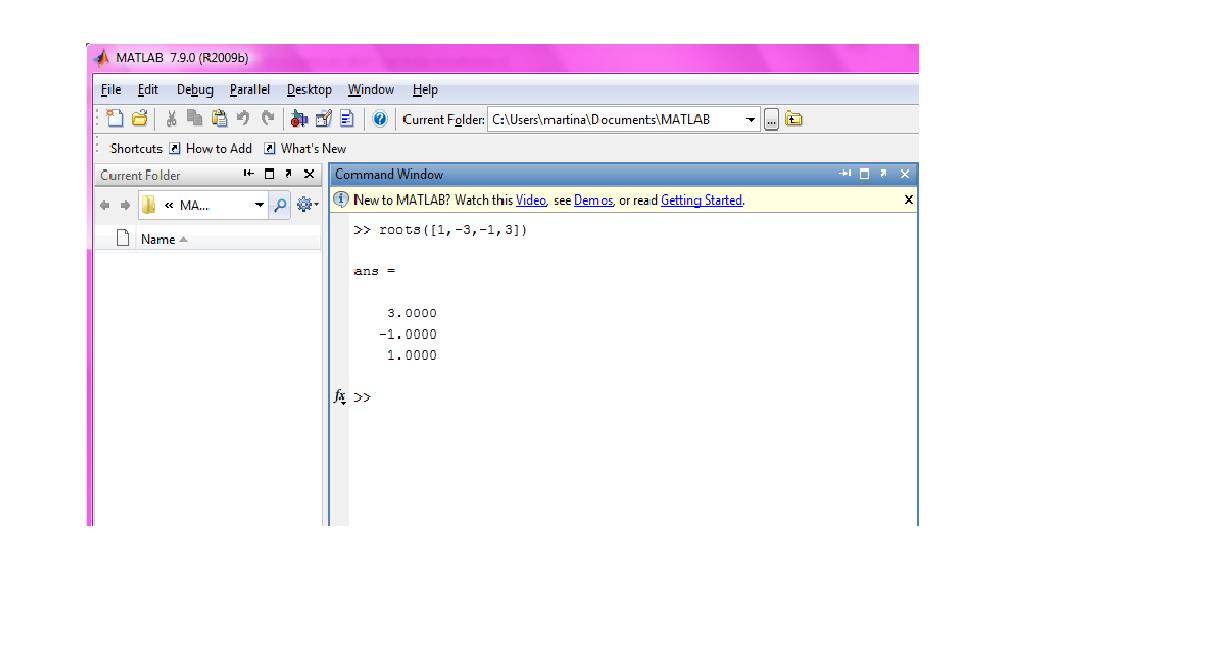
Task: Go up one folder level icon
Action: coord(794,119)
